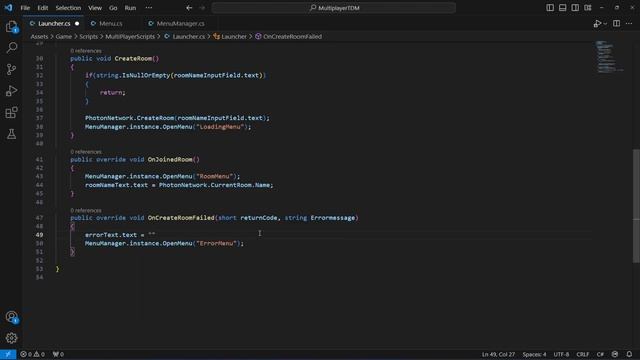Click references lens above OnCreateRoomFailed

click(86, 211)
